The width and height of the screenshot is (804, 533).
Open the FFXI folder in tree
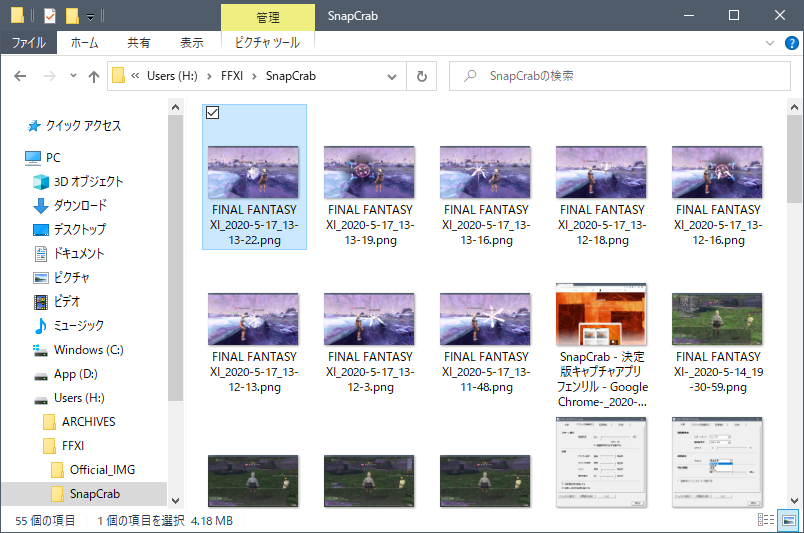[64, 446]
